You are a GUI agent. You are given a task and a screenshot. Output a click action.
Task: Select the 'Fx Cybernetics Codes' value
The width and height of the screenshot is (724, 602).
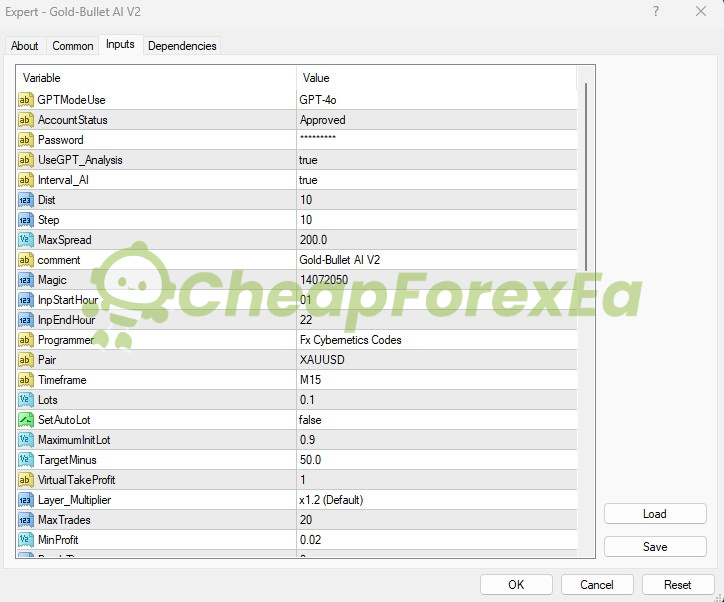[437, 340]
